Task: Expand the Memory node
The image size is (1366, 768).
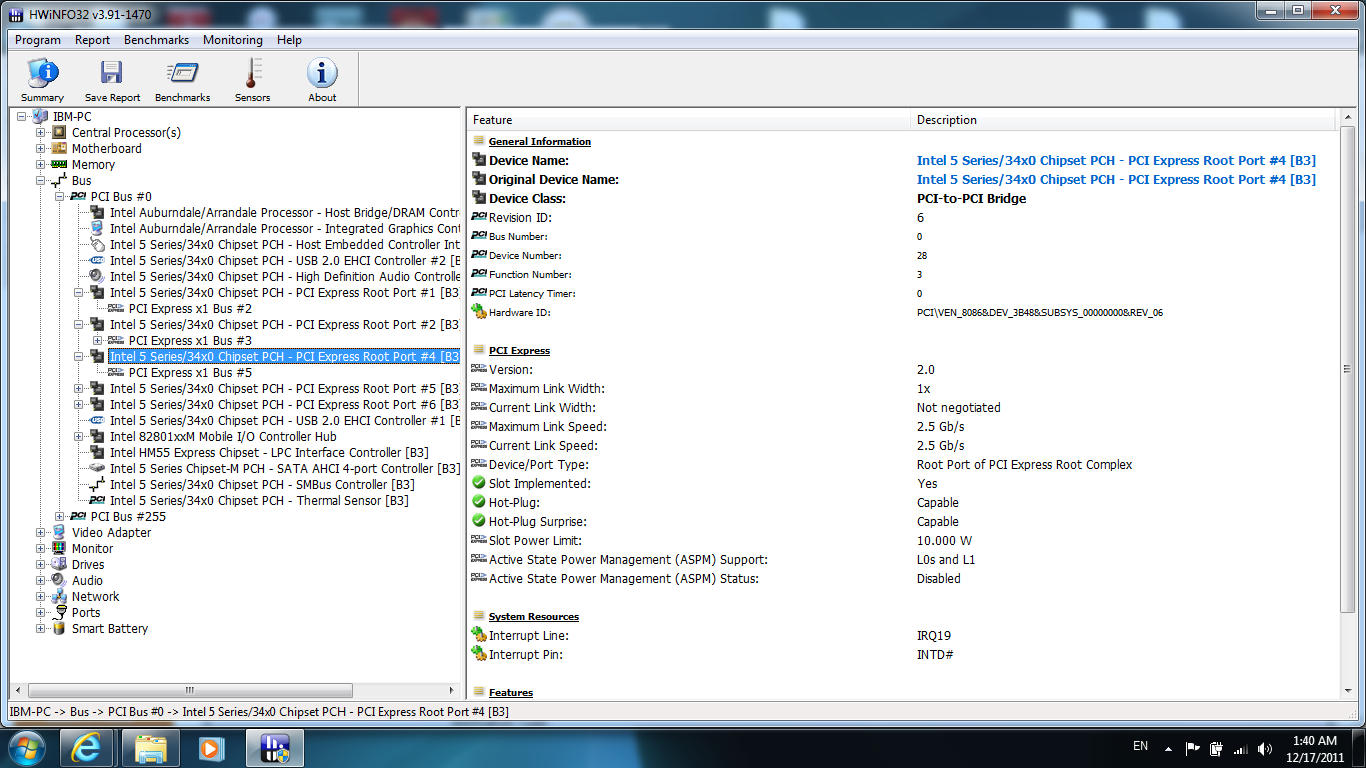Action: point(41,165)
